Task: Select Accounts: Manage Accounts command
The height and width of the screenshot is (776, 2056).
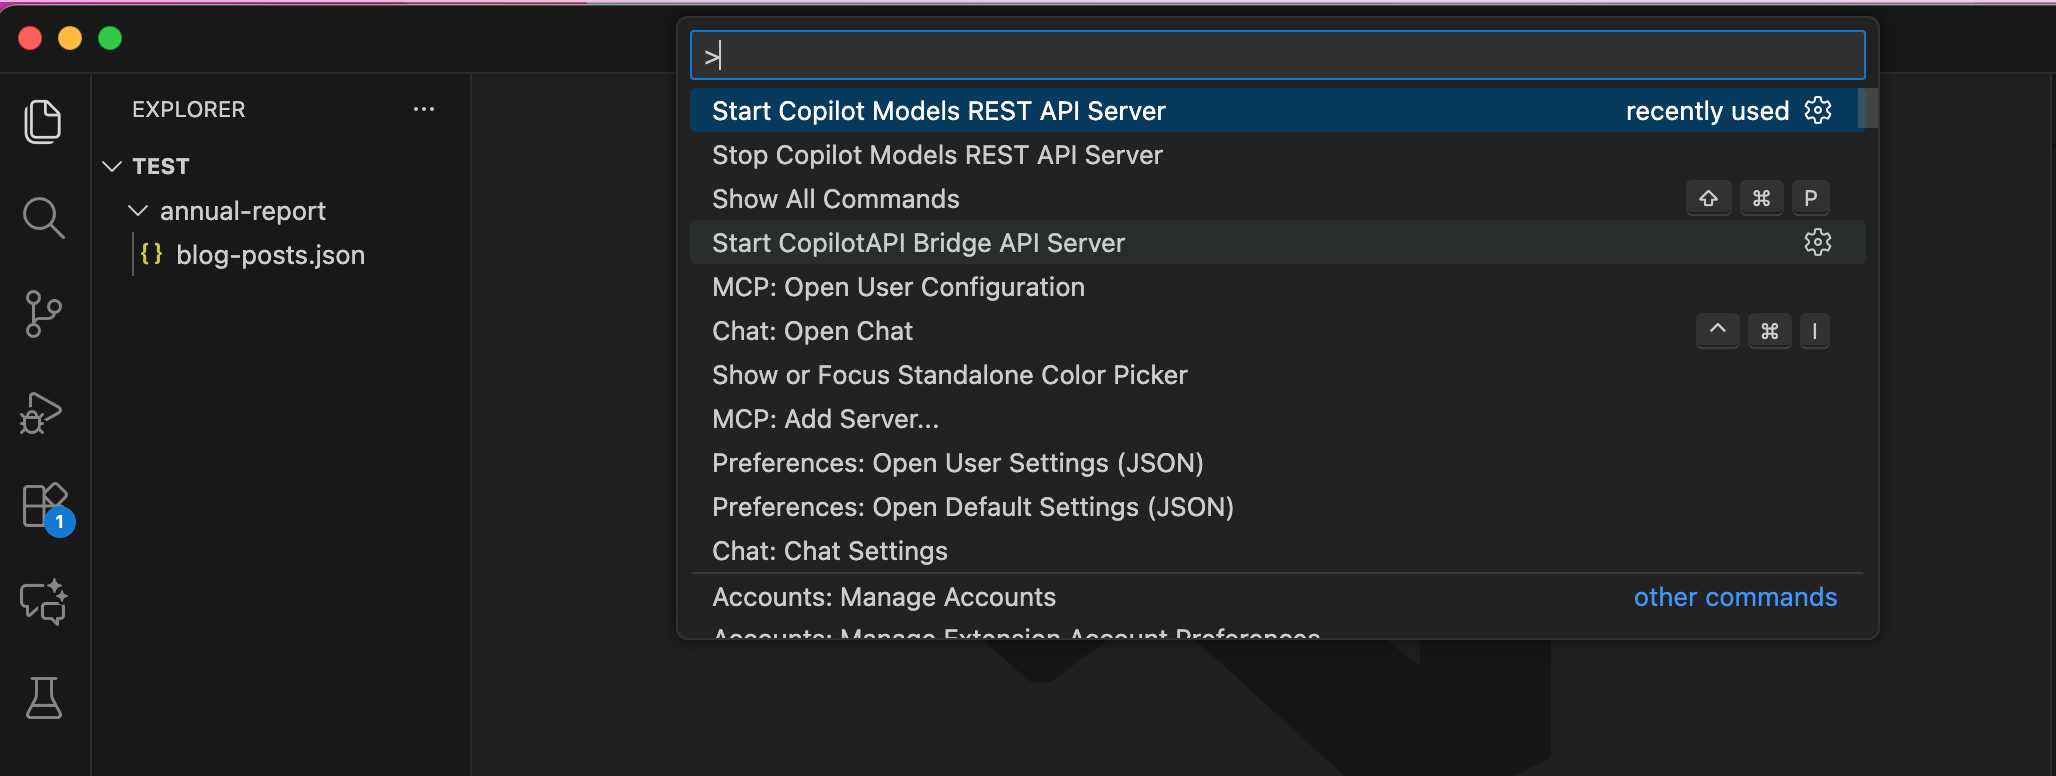Action: [883, 597]
